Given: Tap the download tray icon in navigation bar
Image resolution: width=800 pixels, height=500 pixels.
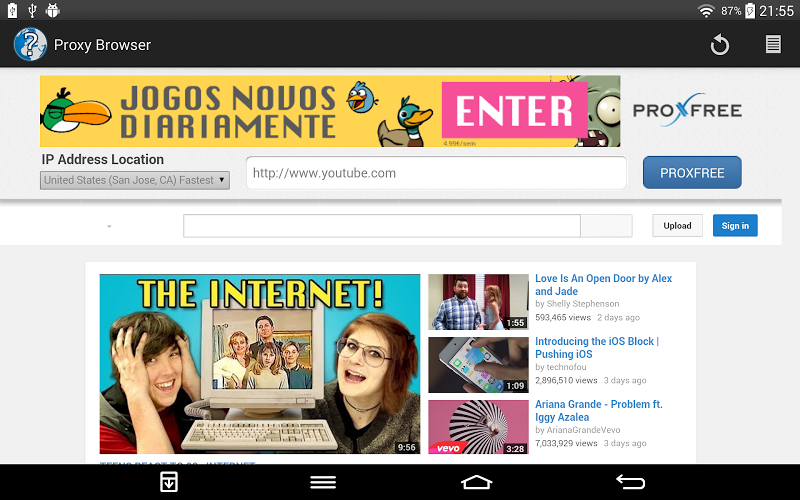Looking at the screenshot, I should point(169,482).
